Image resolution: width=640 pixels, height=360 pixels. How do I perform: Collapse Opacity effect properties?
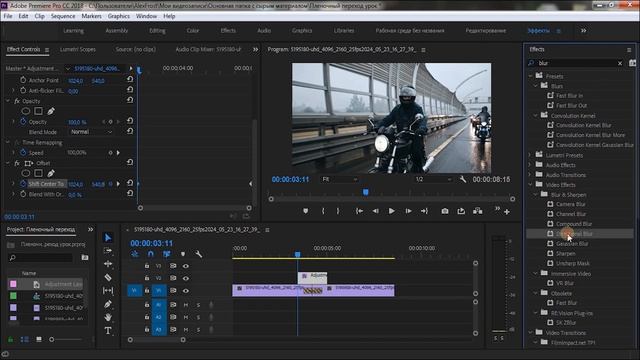[8, 101]
